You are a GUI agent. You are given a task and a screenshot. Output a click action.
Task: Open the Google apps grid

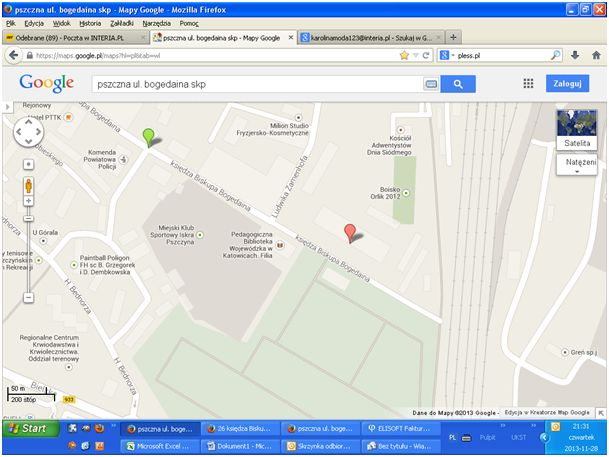click(528, 83)
